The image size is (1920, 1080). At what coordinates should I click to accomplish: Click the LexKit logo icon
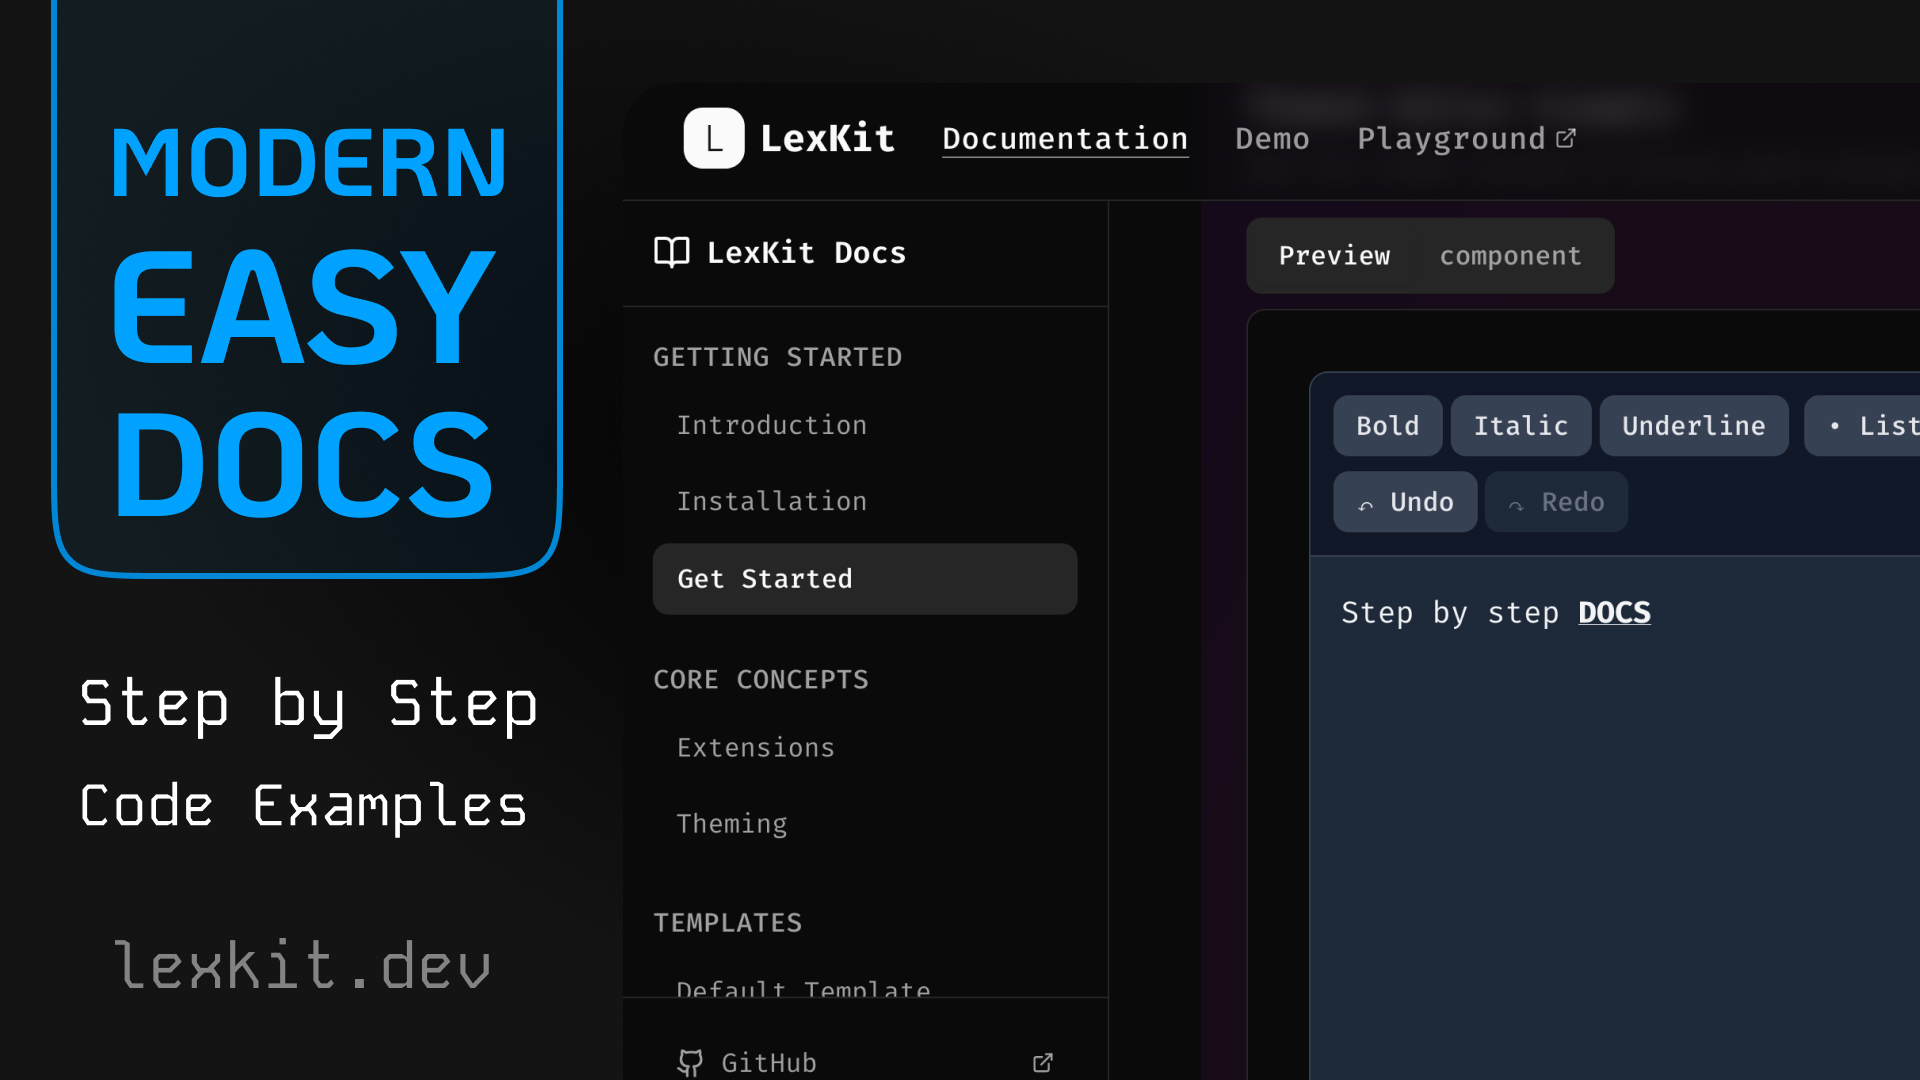tap(713, 139)
